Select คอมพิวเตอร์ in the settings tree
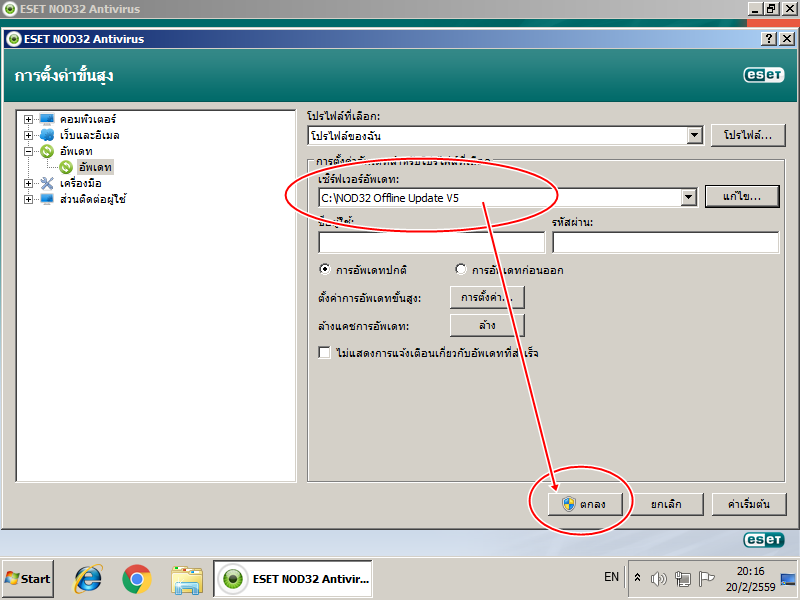This screenshot has width=800, height=600. point(88,119)
